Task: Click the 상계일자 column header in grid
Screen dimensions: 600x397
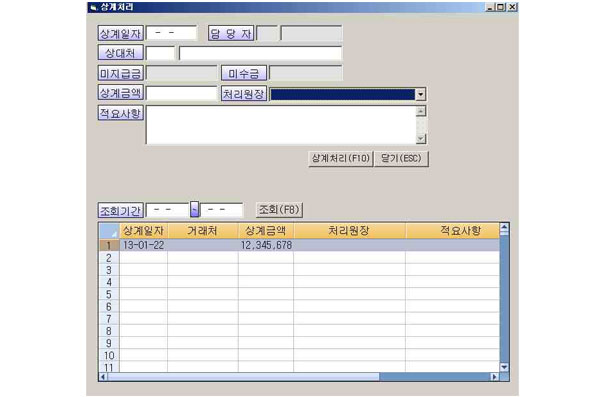Action: pos(143,231)
